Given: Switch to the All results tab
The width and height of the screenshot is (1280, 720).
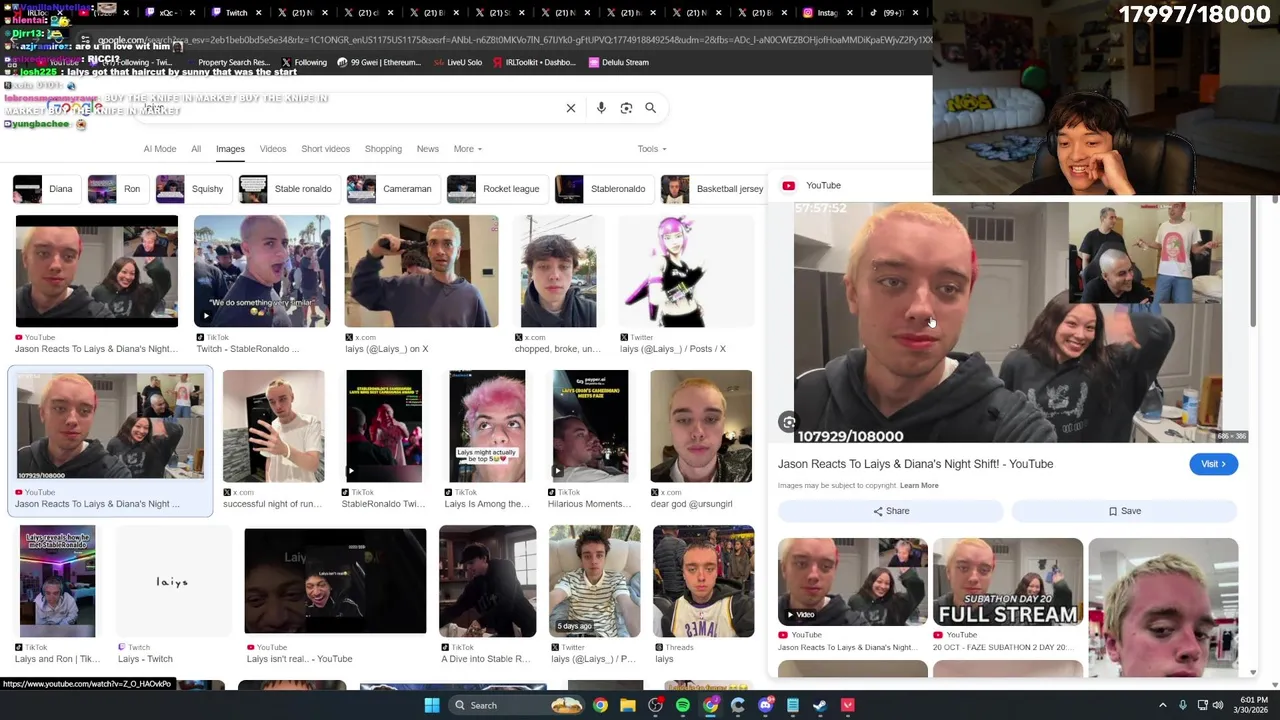Looking at the screenshot, I should coord(196,149).
